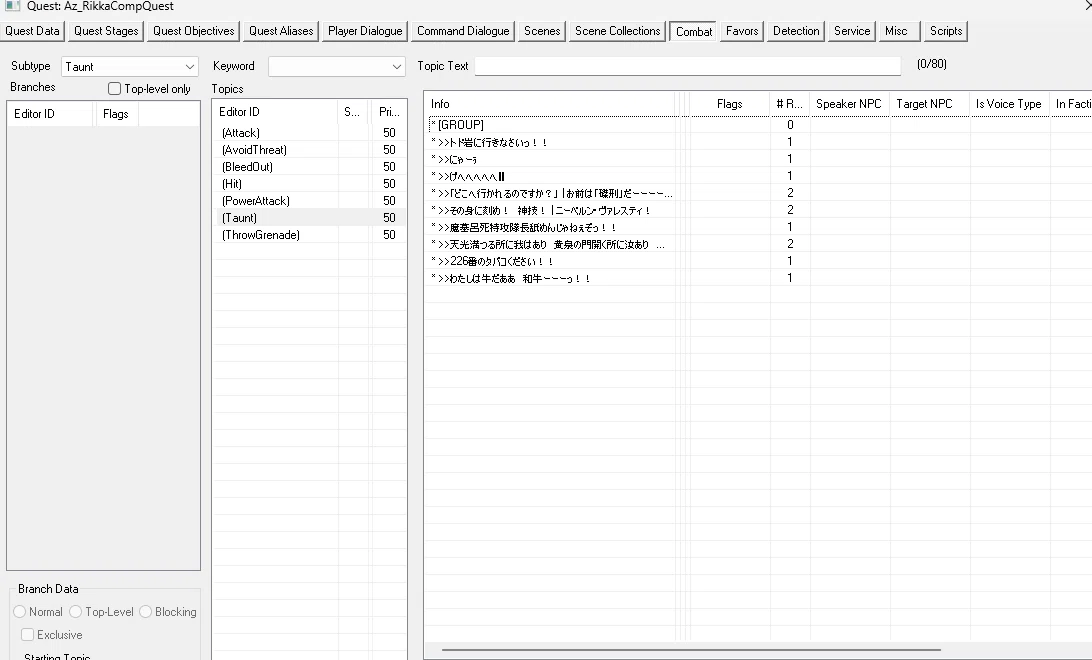Click the quest window icon in title bar

click(13, 6)
